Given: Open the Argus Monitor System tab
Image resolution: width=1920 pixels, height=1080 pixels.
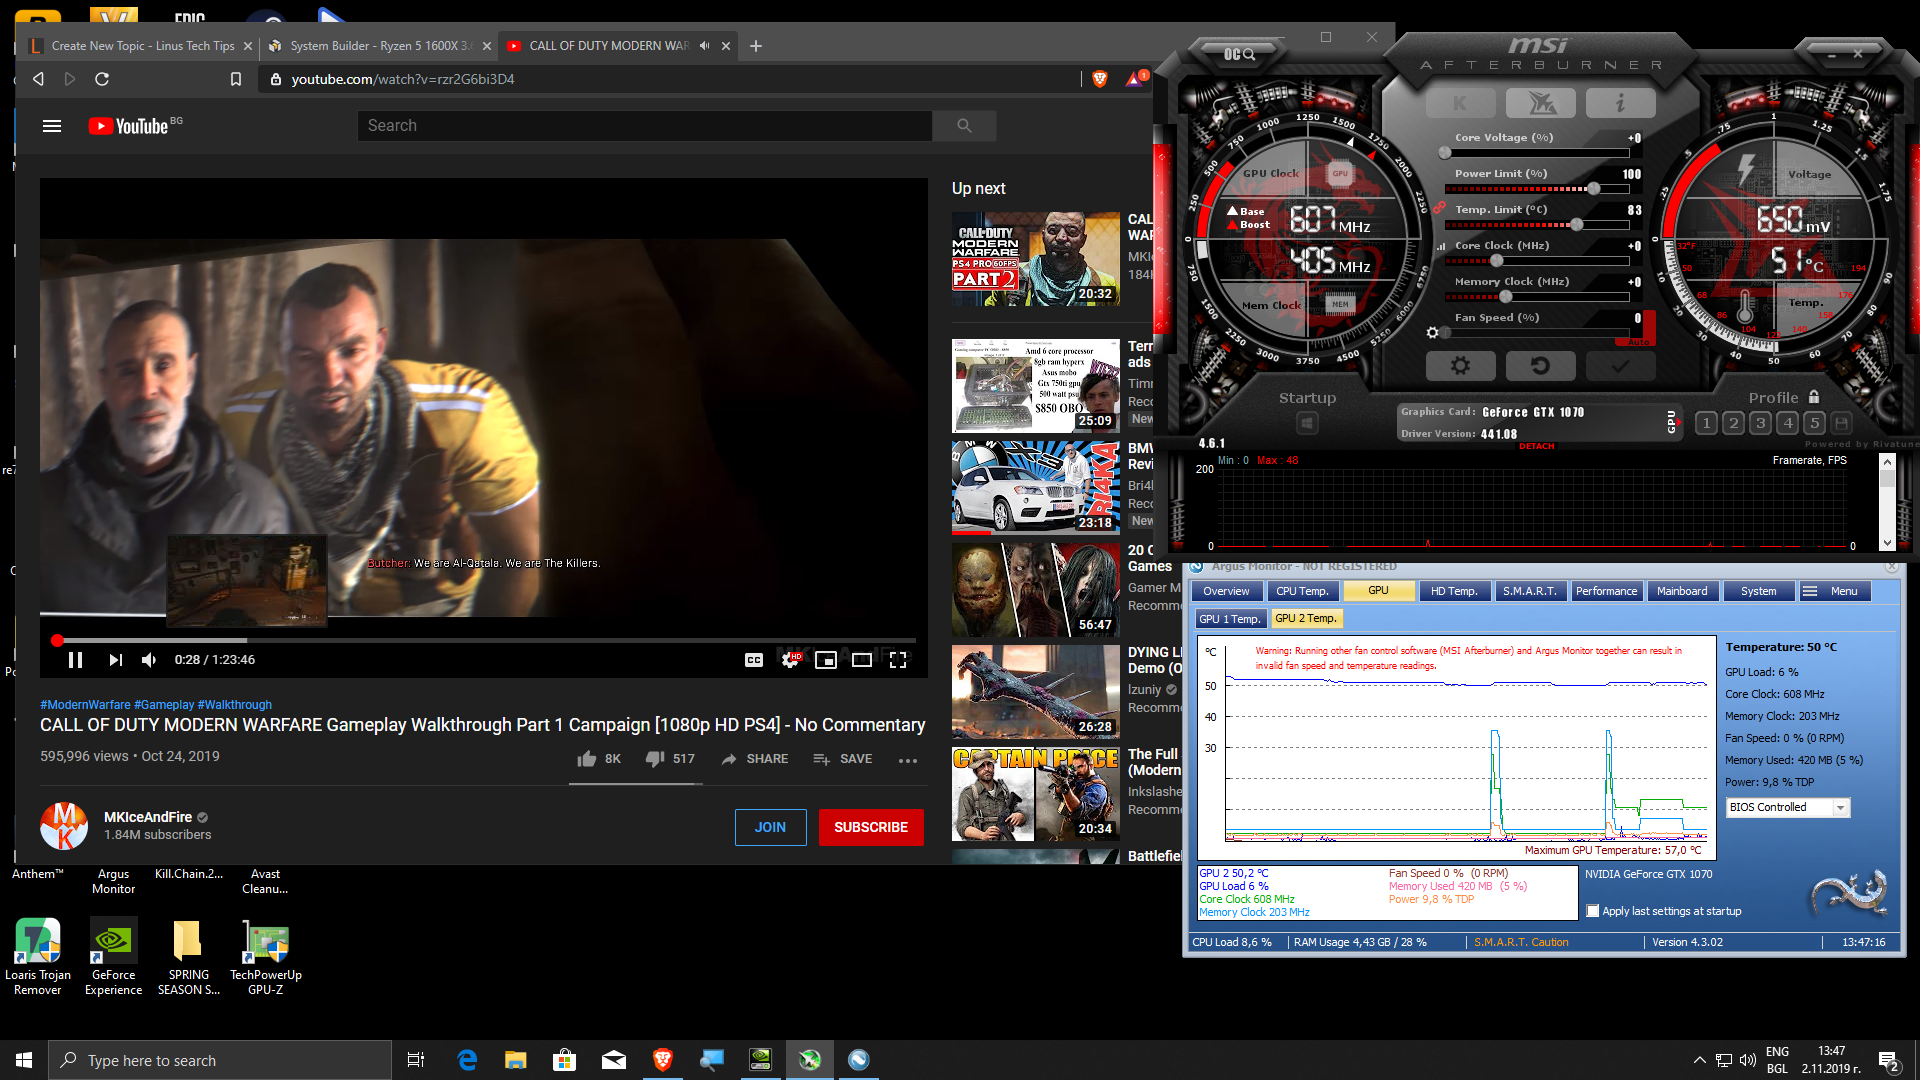Looking at the screenshot, I should click(1758, 591).
